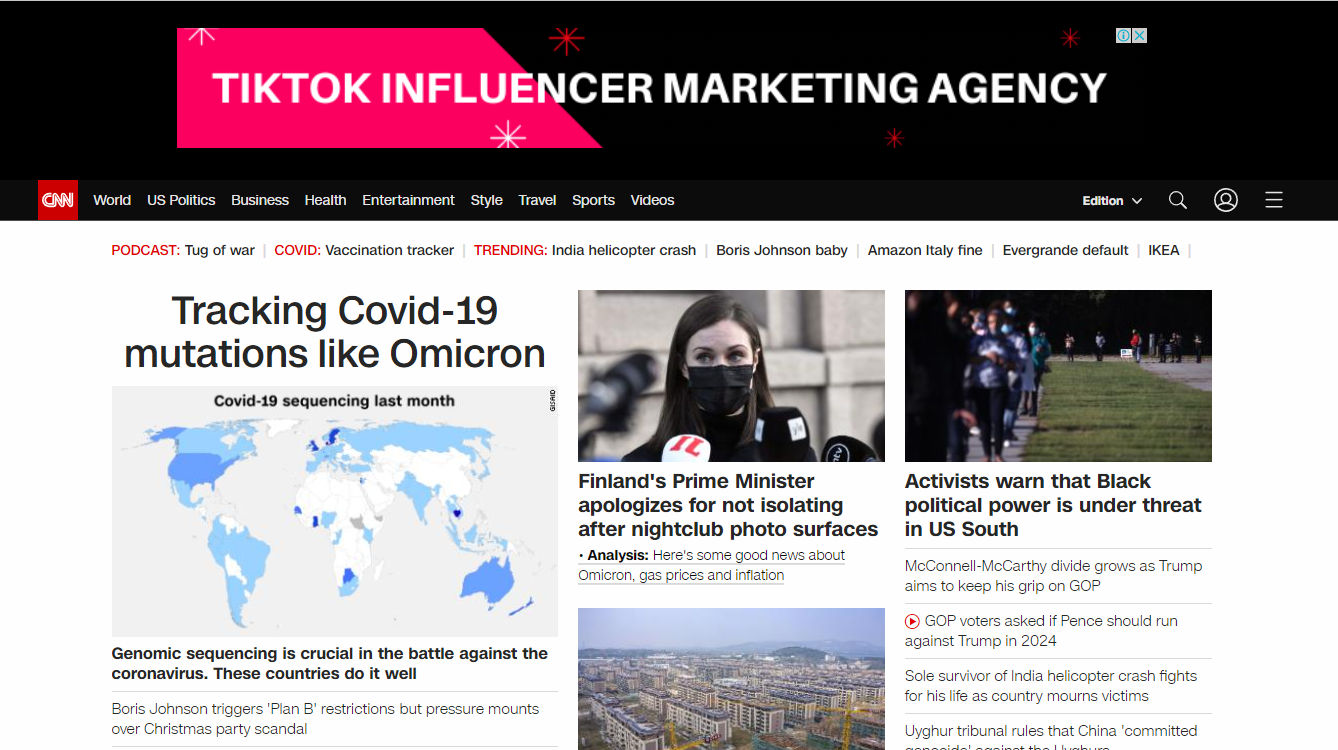Open the Finland Prime Minister photo
The height and width of the screenshot is (750, 1338).
731,376
